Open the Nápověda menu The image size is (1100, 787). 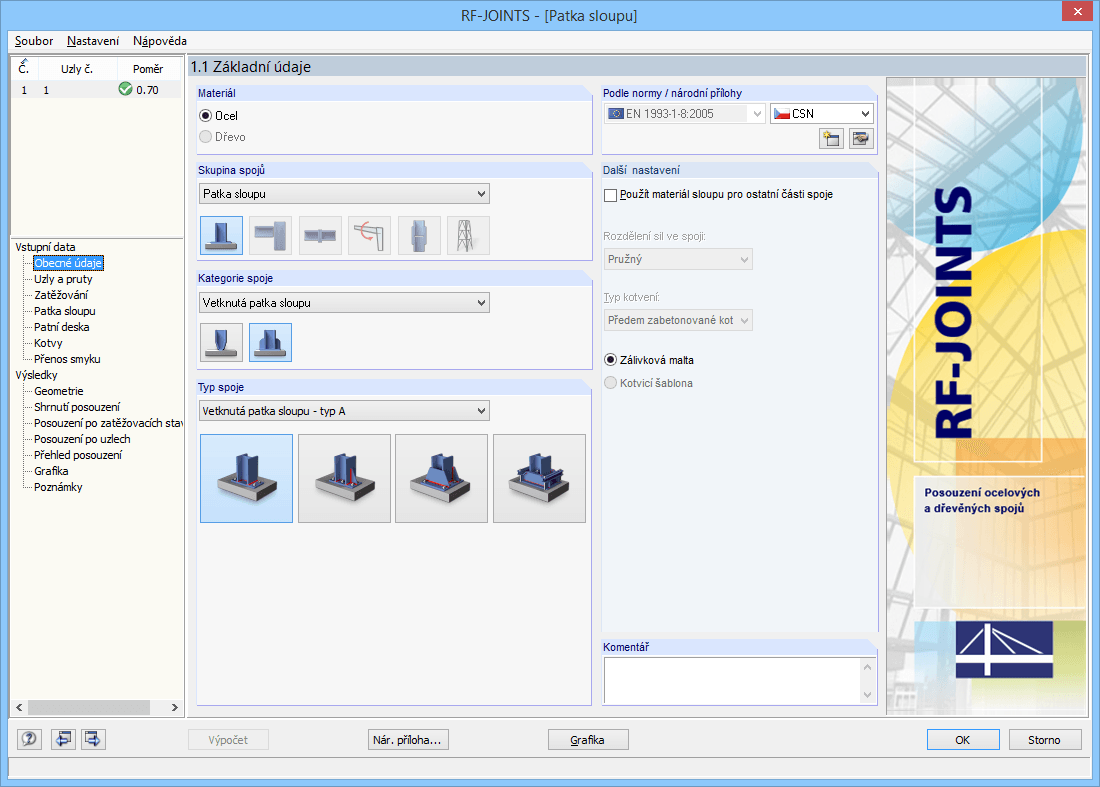tap(160, 41)
